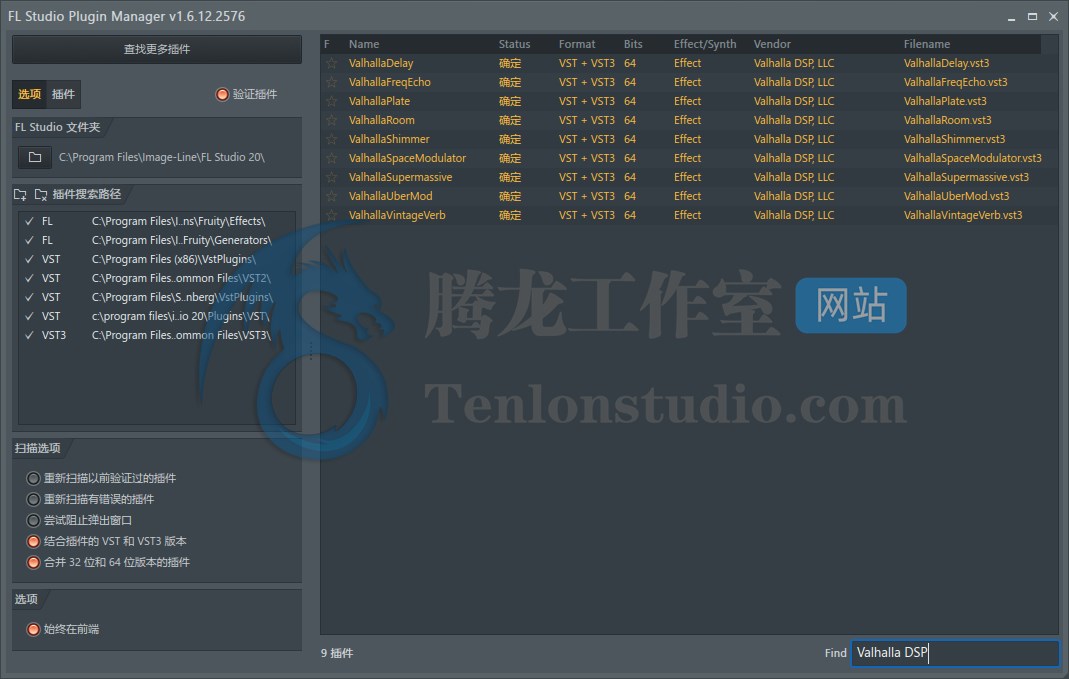Favorite star for ValhallaSupermassive
This screenshot has height=679, width=1069.
pyautogui.click(x=331, y=177)
